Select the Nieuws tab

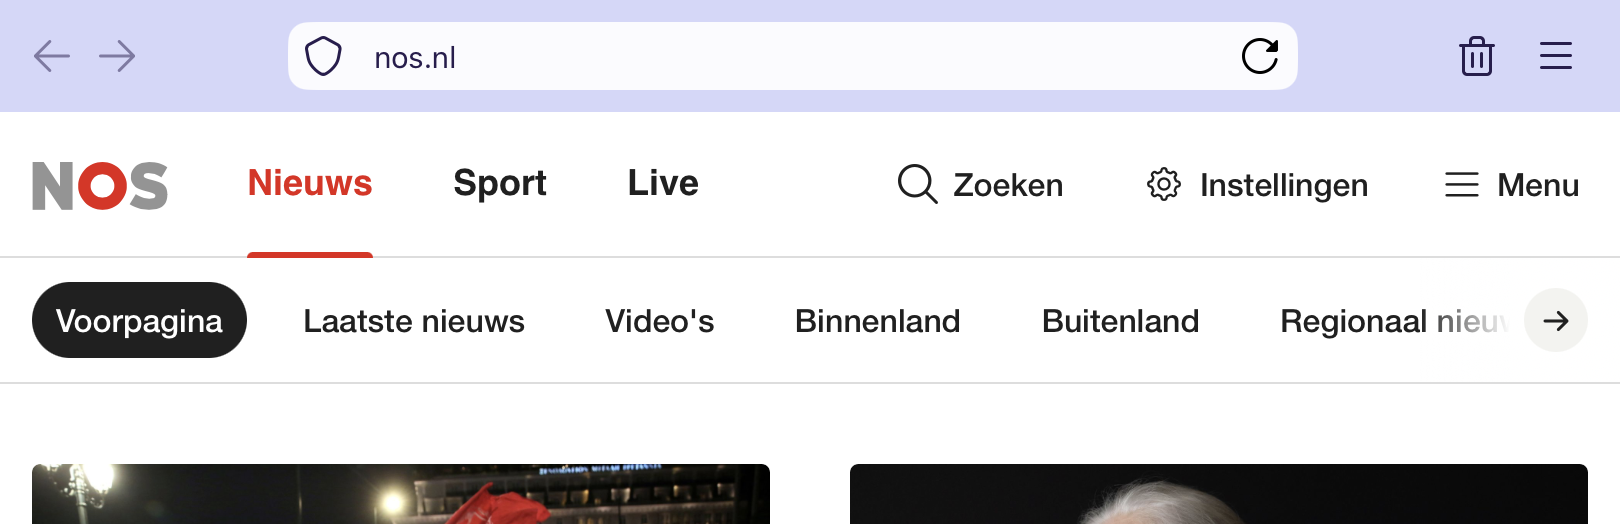click(310, 183)
